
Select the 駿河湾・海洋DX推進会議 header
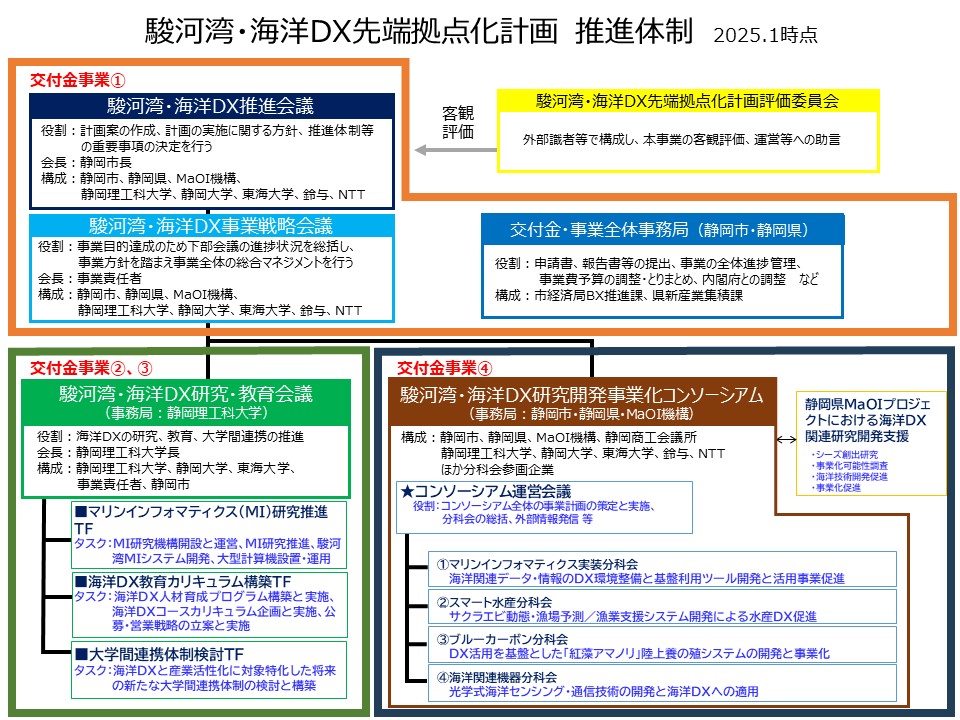(x=211, y=106)
